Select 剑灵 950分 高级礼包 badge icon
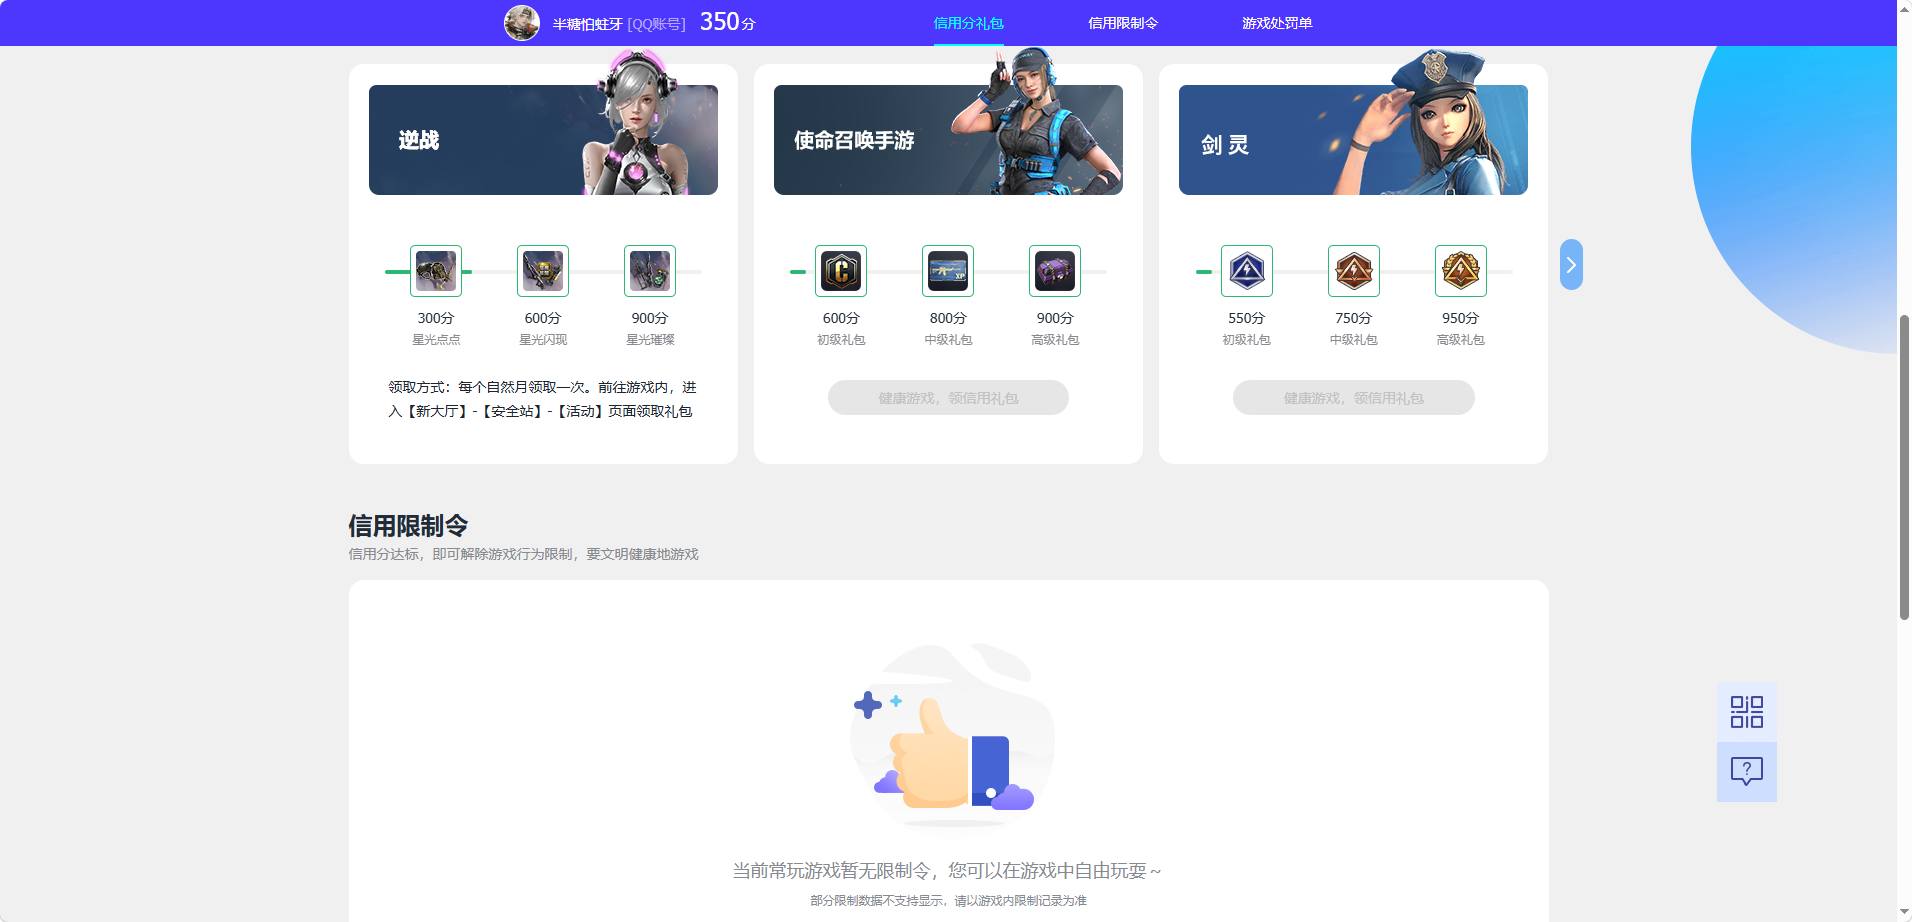 pos(1461,271)
